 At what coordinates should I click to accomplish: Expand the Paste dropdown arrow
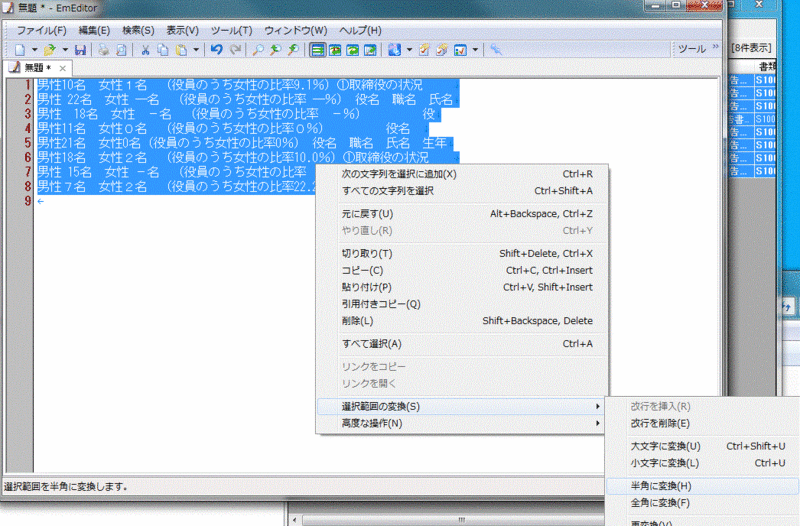pos(196,50)
